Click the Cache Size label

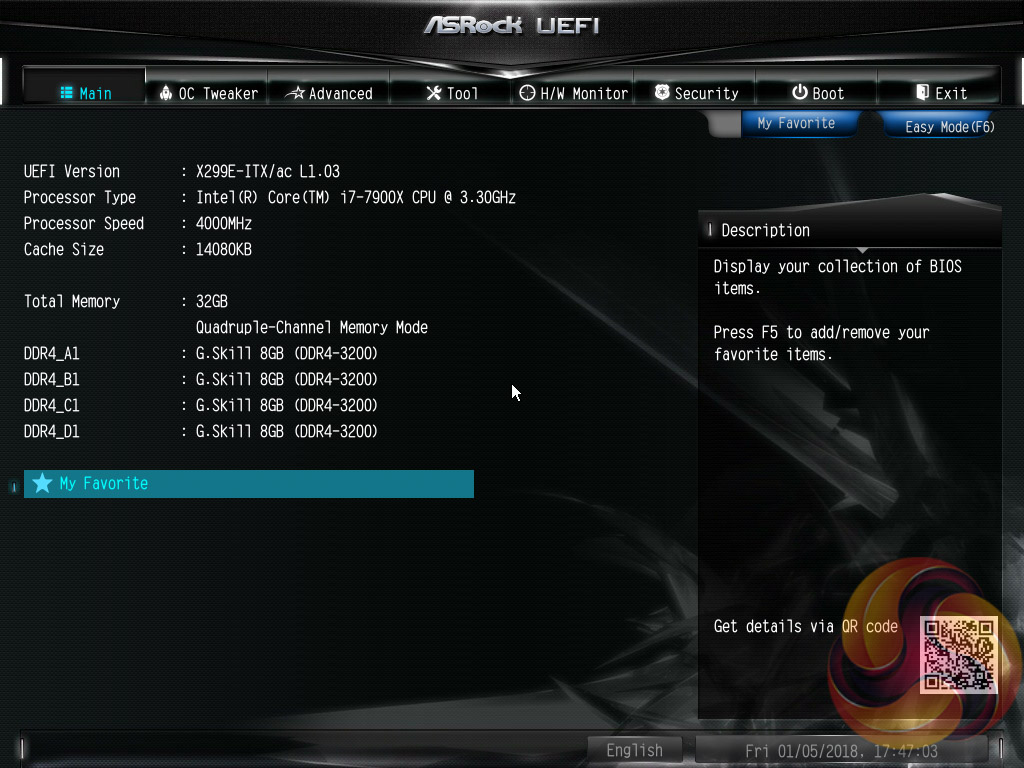[64, 250]
